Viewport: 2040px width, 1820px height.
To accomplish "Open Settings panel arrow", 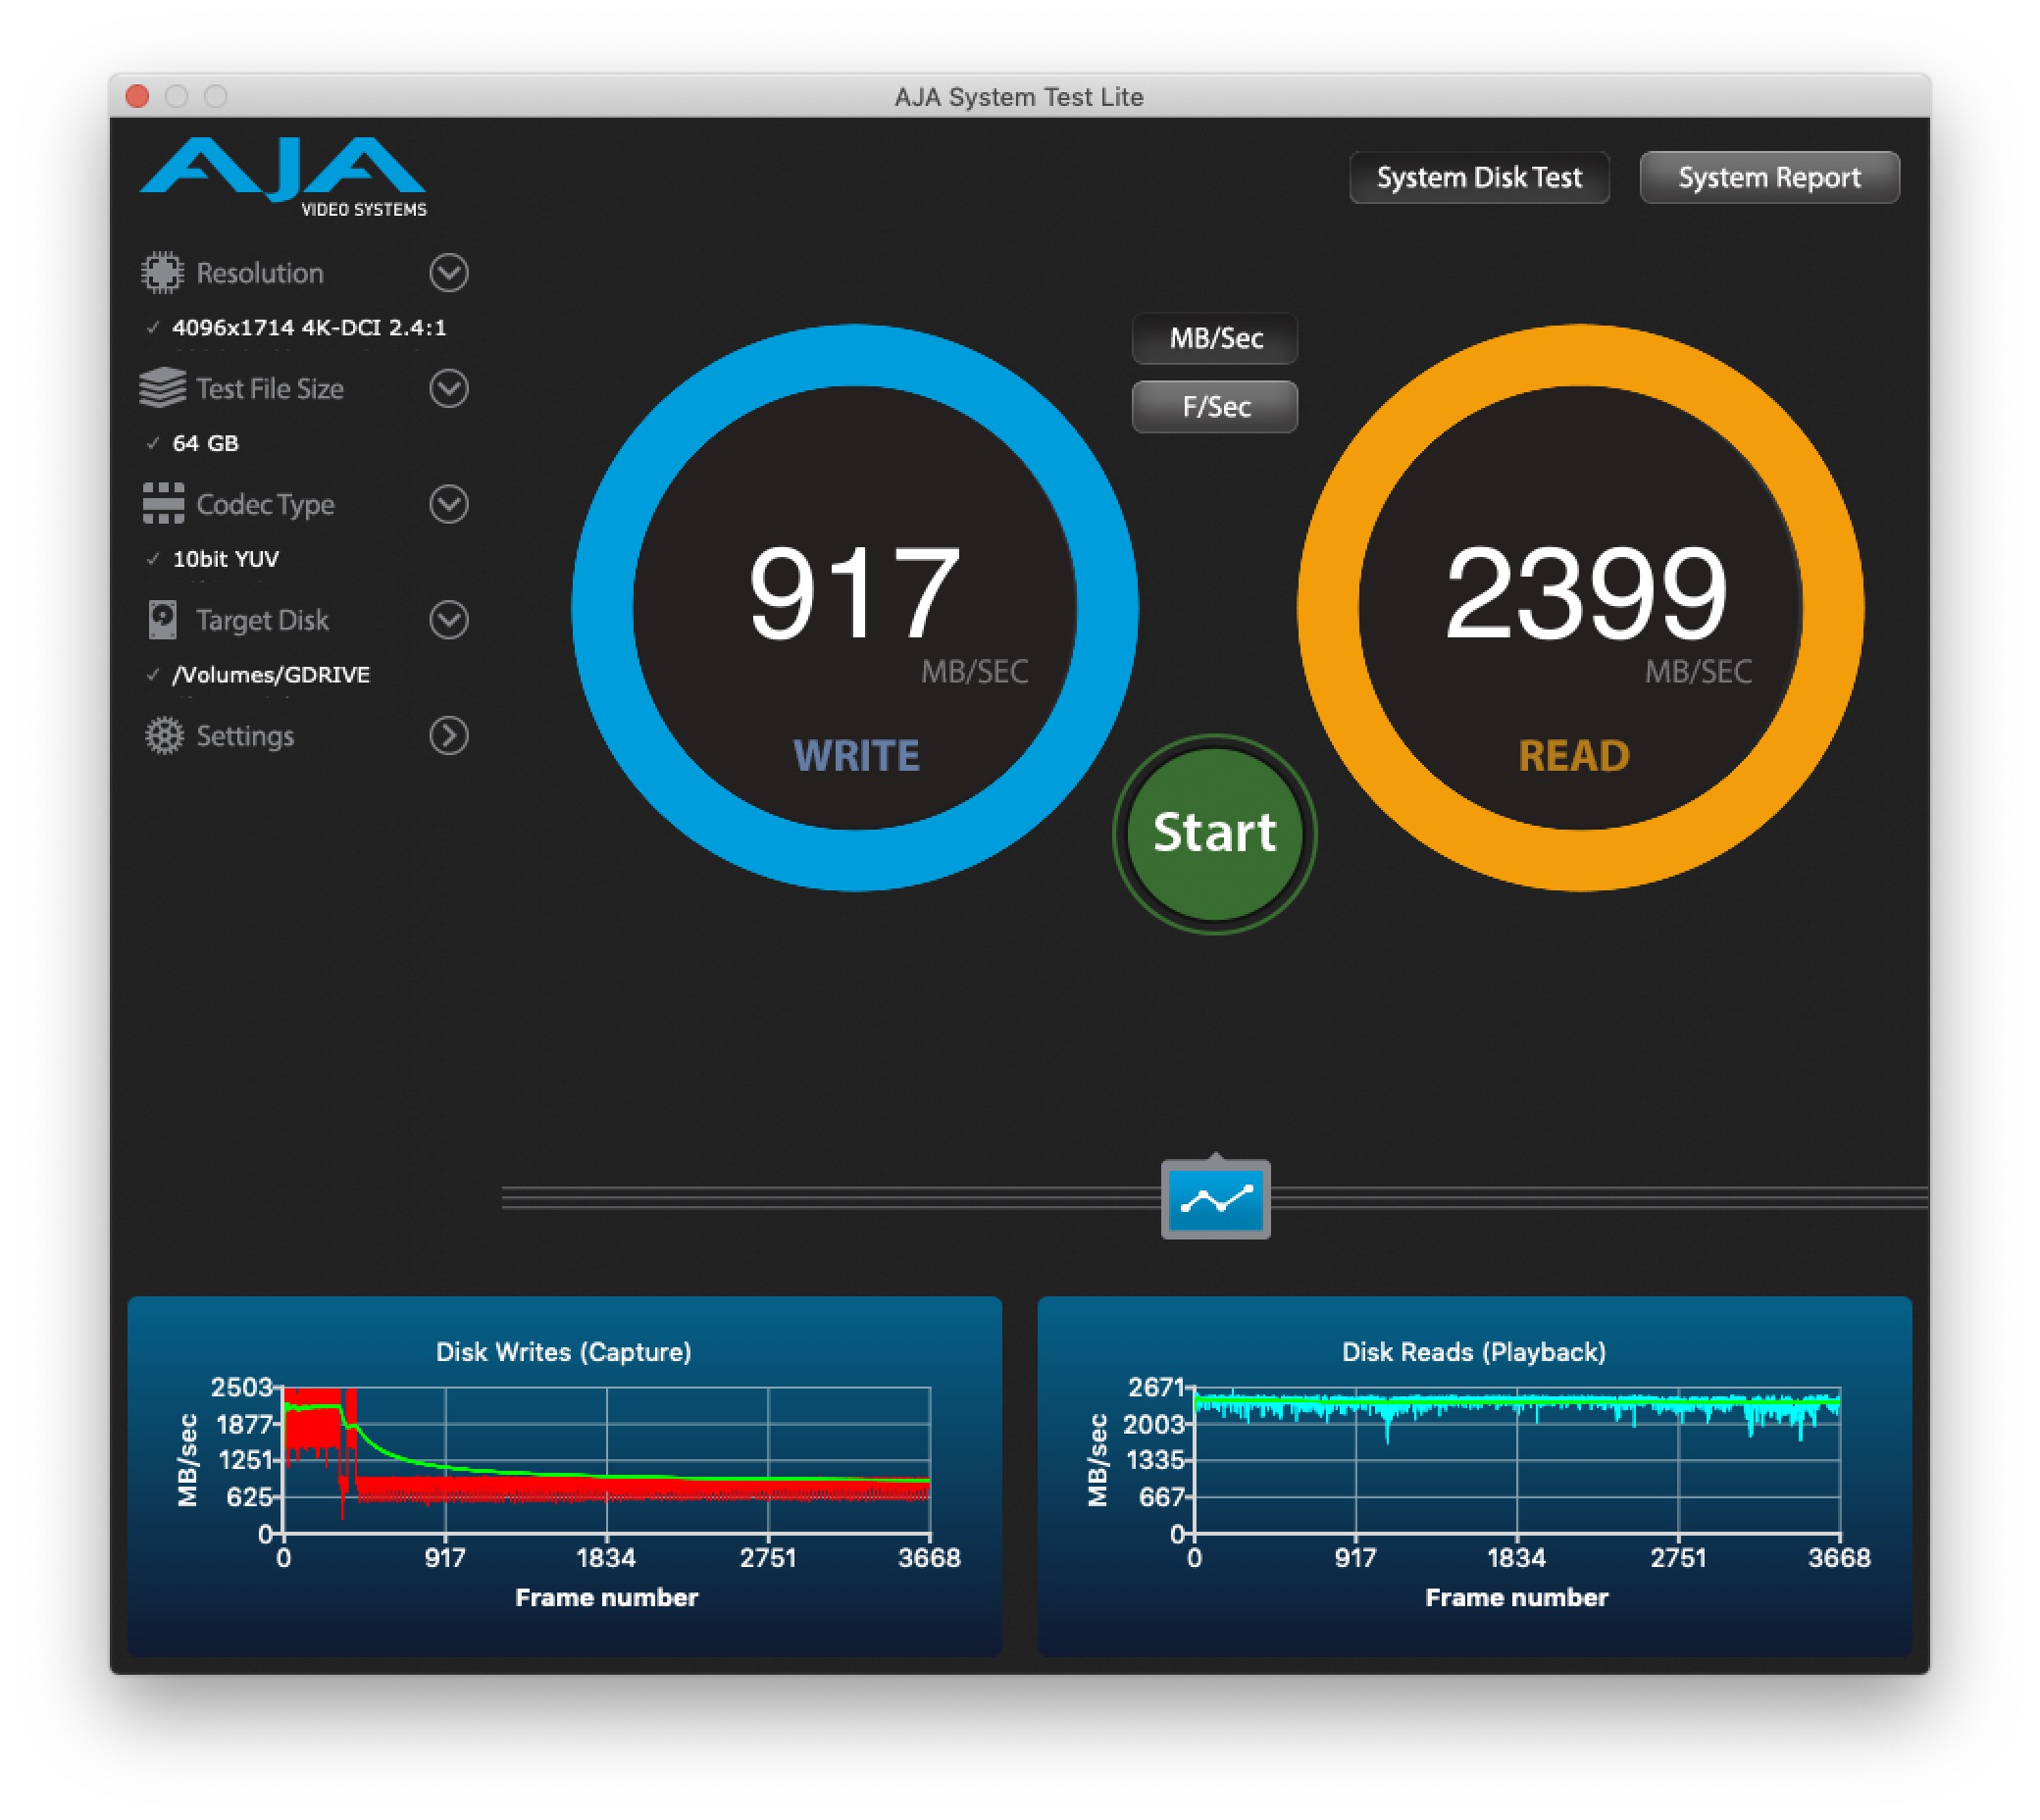I will pos(449,736).
